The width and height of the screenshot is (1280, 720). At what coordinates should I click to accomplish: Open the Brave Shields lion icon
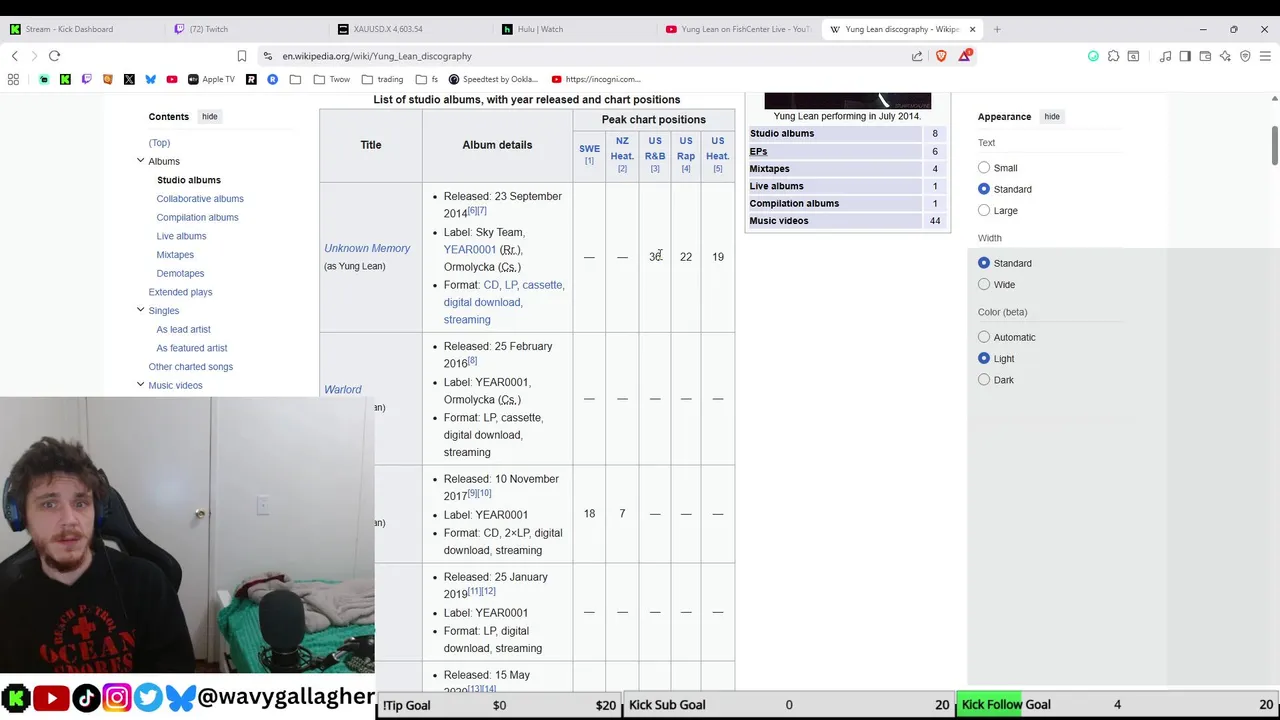point(941,56)
